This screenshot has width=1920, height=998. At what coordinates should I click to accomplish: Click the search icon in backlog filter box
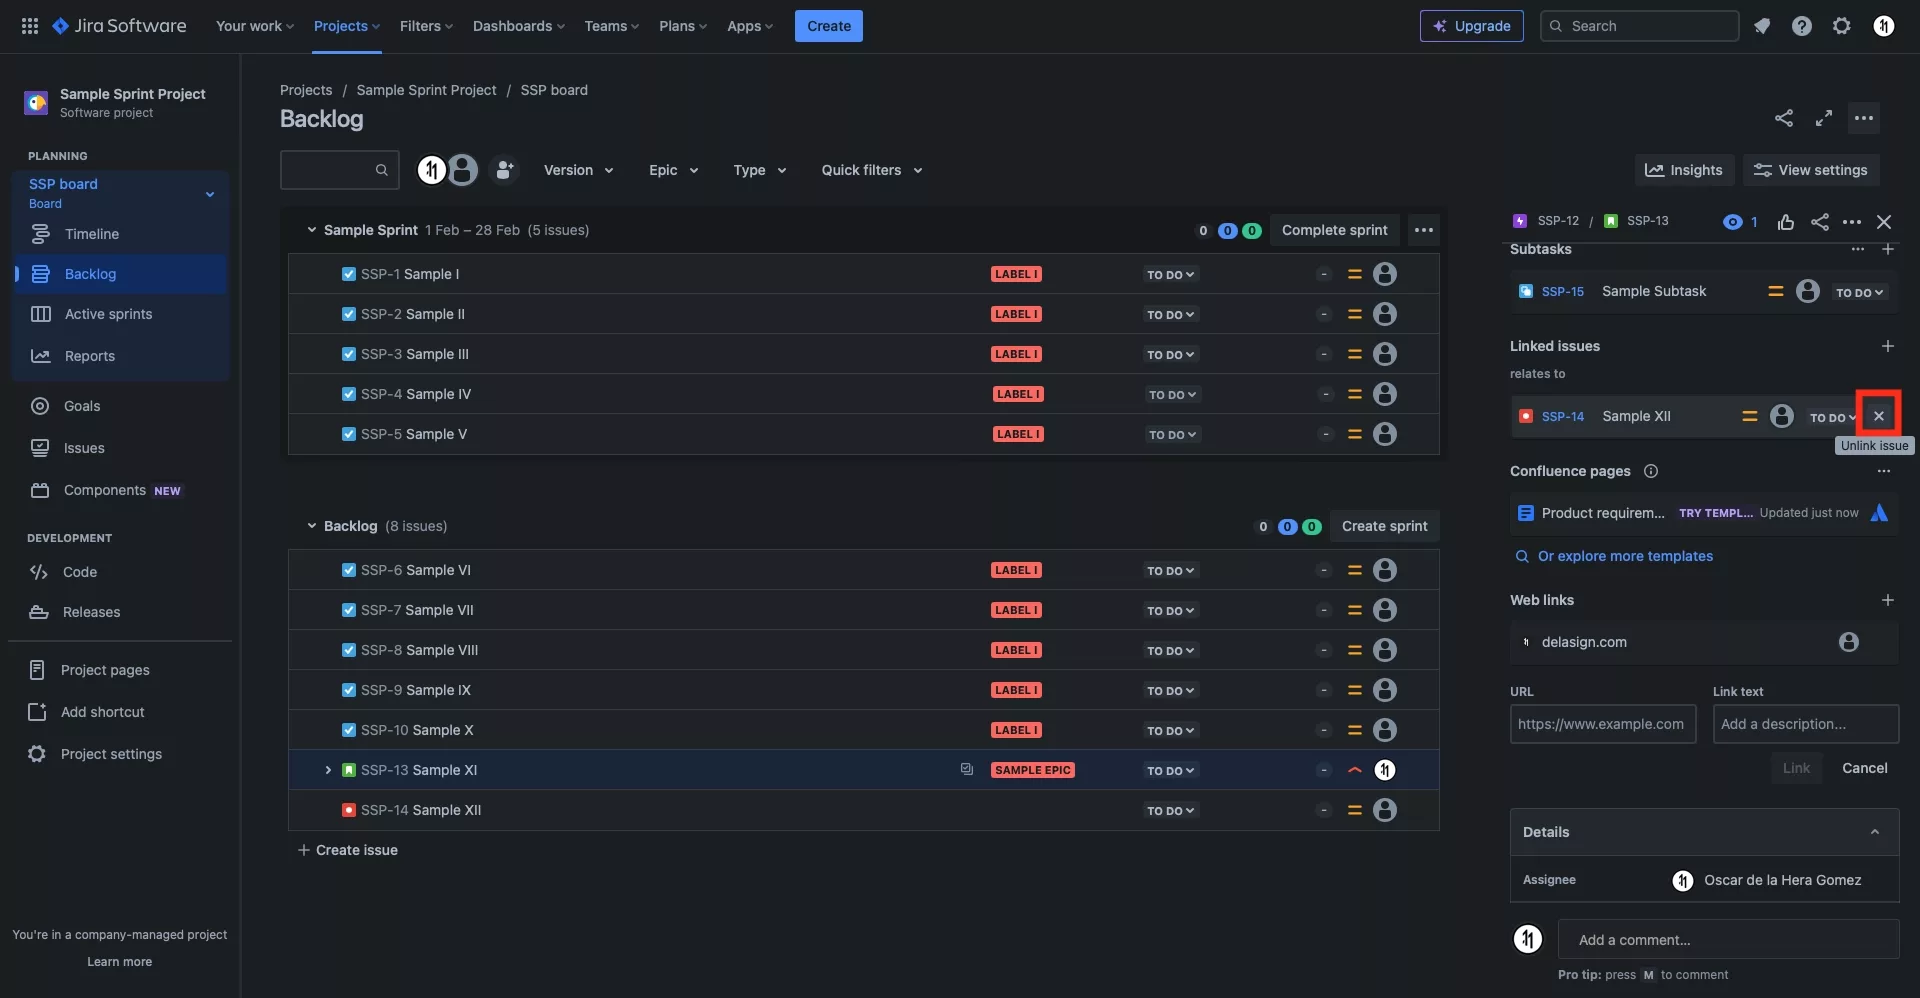381,170
